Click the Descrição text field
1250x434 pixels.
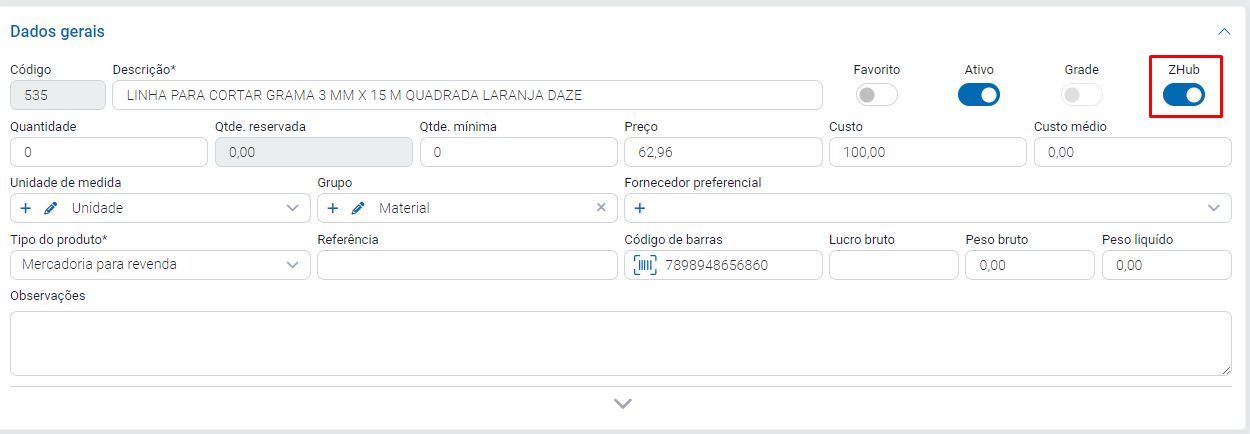467,95
